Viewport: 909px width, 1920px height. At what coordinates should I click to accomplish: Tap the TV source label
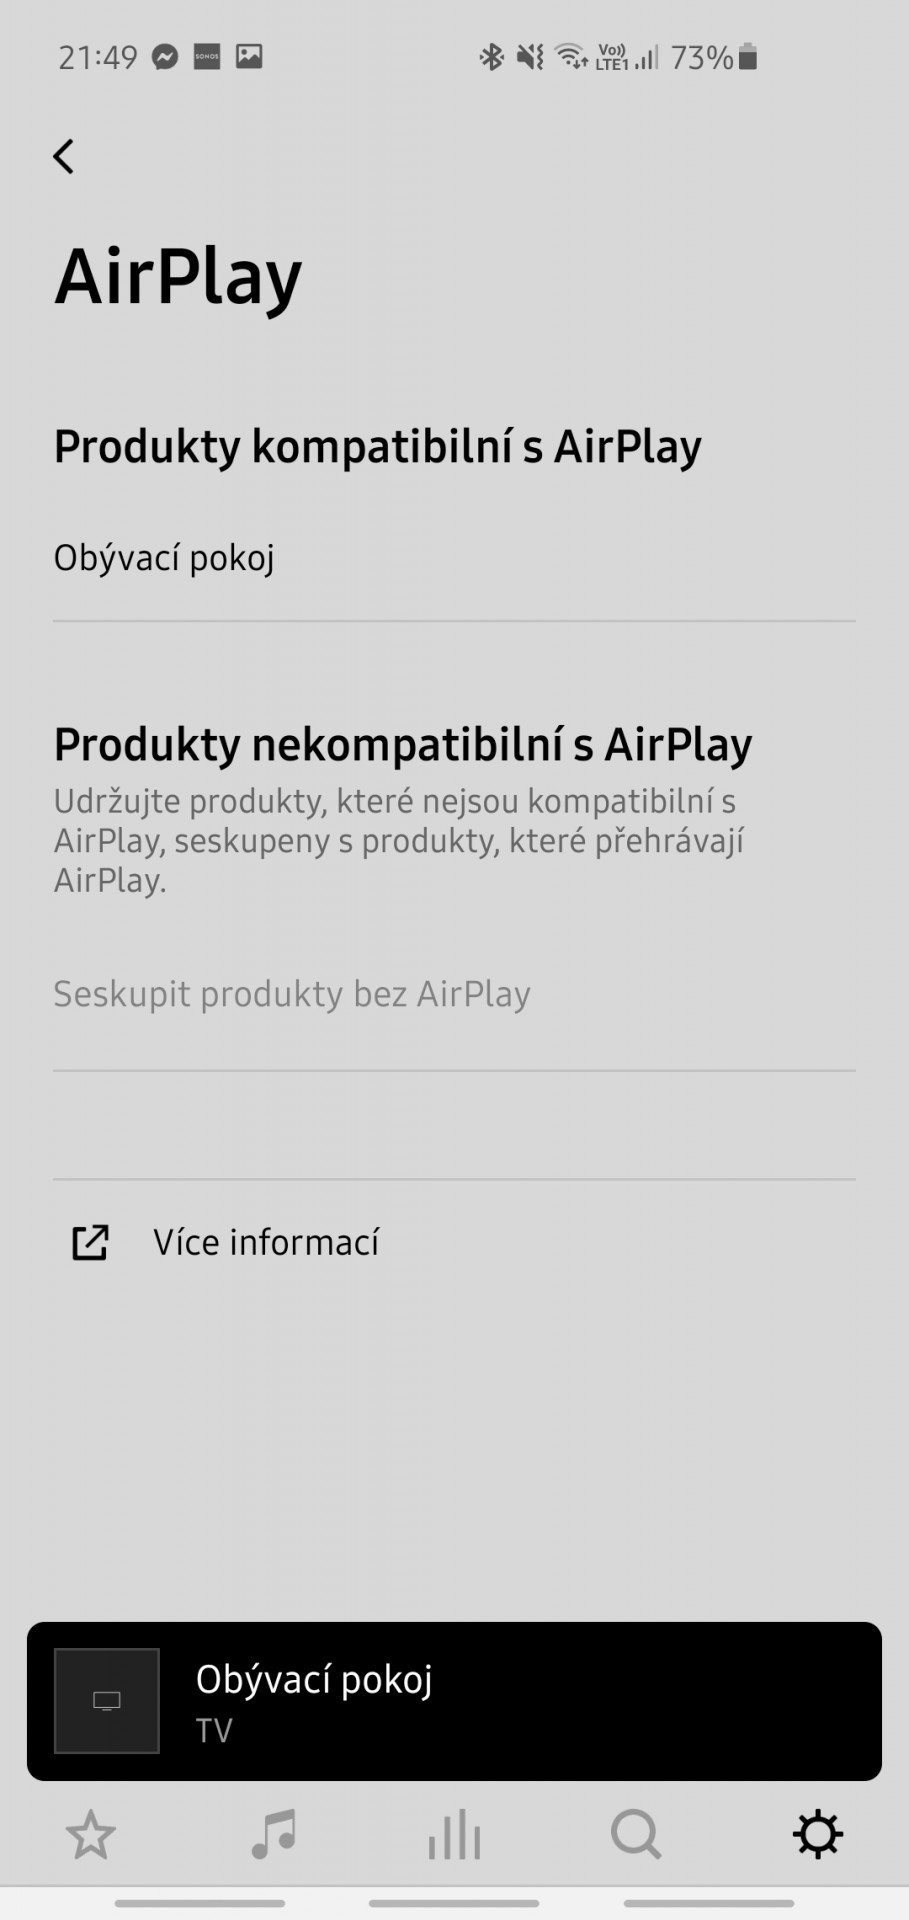pyautogui.click(x=214, y=1731)
